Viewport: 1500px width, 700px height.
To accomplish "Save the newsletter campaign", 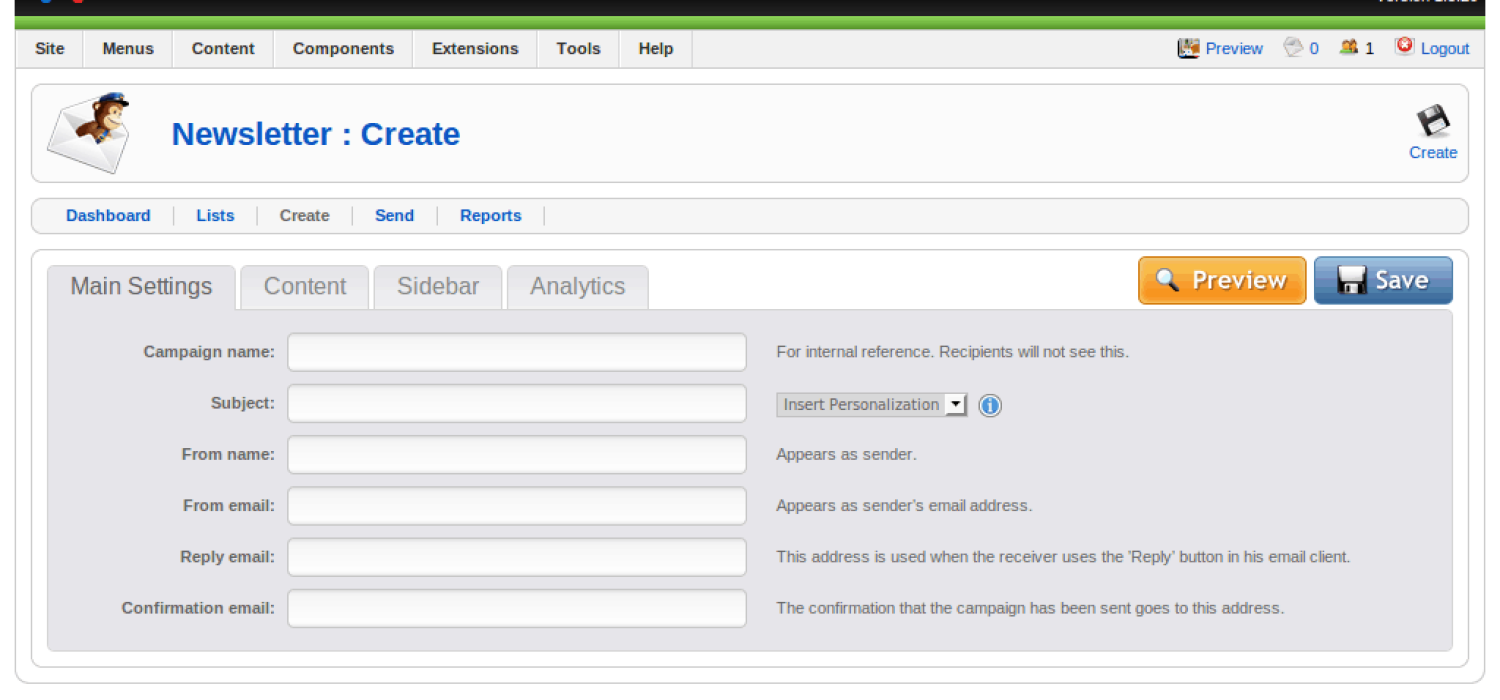I will pyautogui.click(x=1384, y=280).
